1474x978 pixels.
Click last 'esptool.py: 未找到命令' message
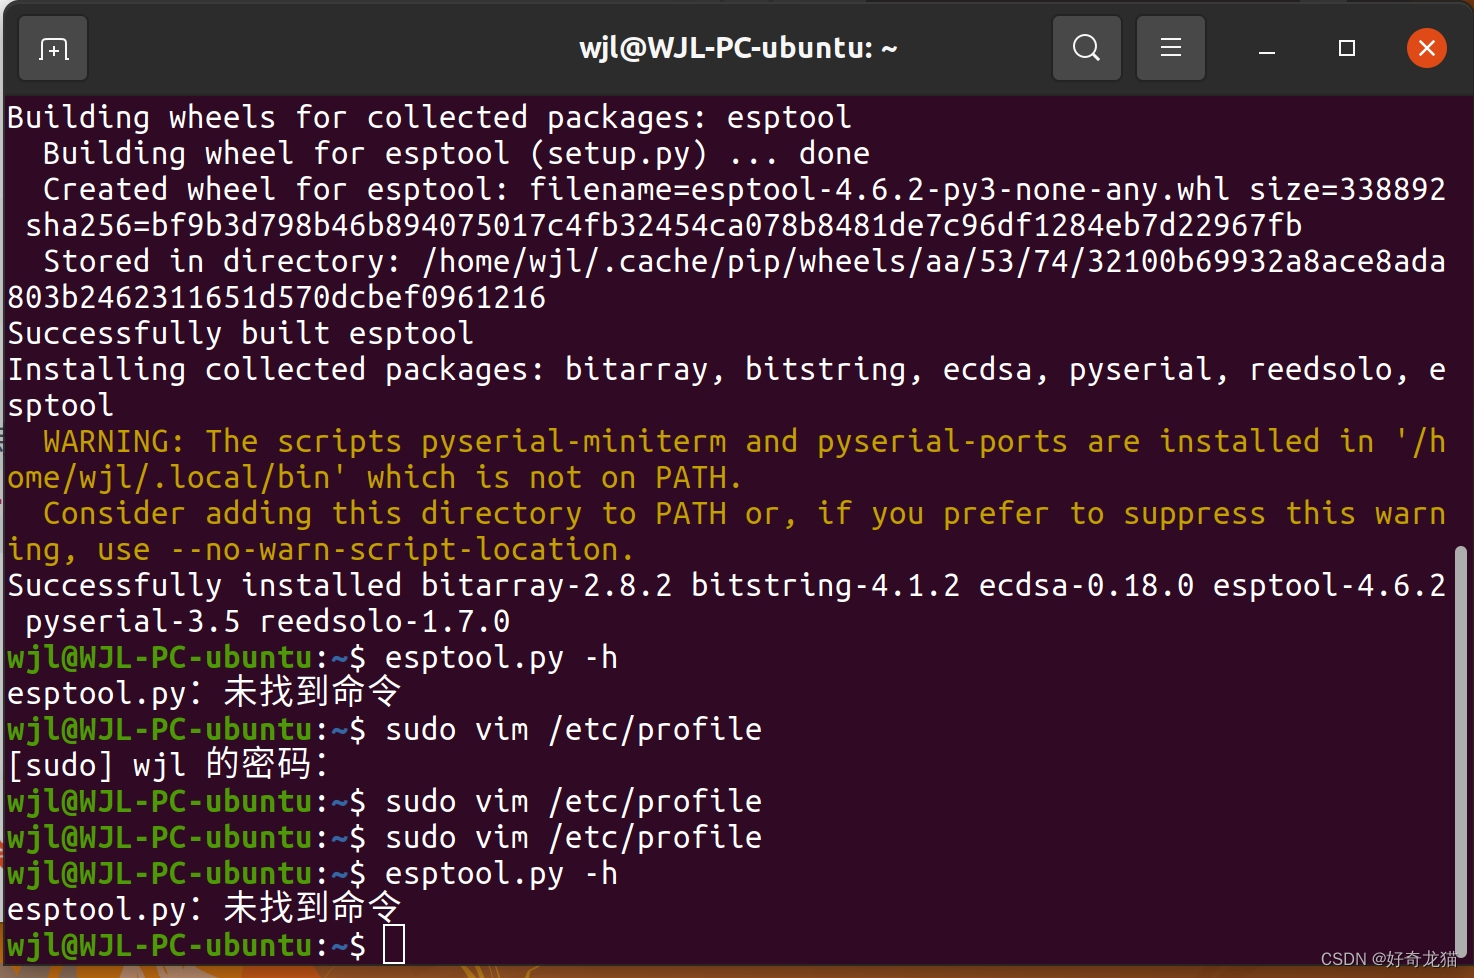coord(204,909)
